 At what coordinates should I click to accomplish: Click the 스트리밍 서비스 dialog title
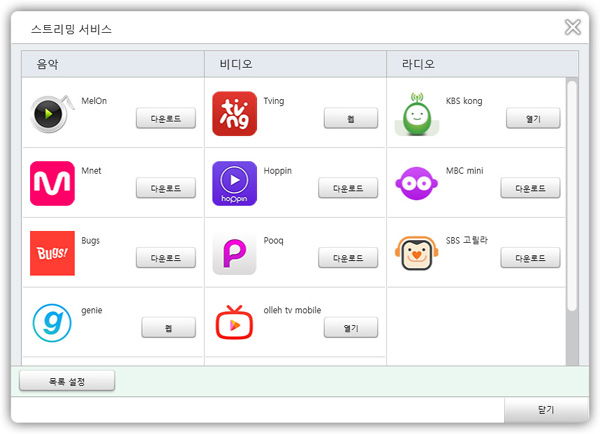71,29
